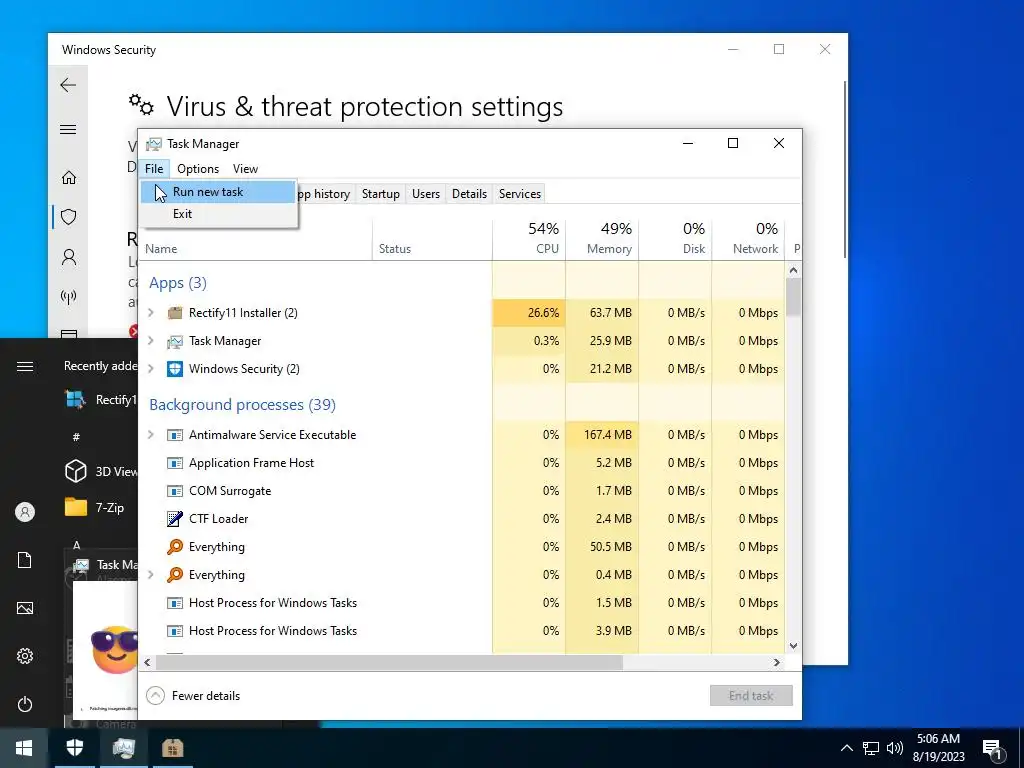The image size is (1024, 768).
Task: Open Documents from Start menu sidebar
Action: click(25, 560)
